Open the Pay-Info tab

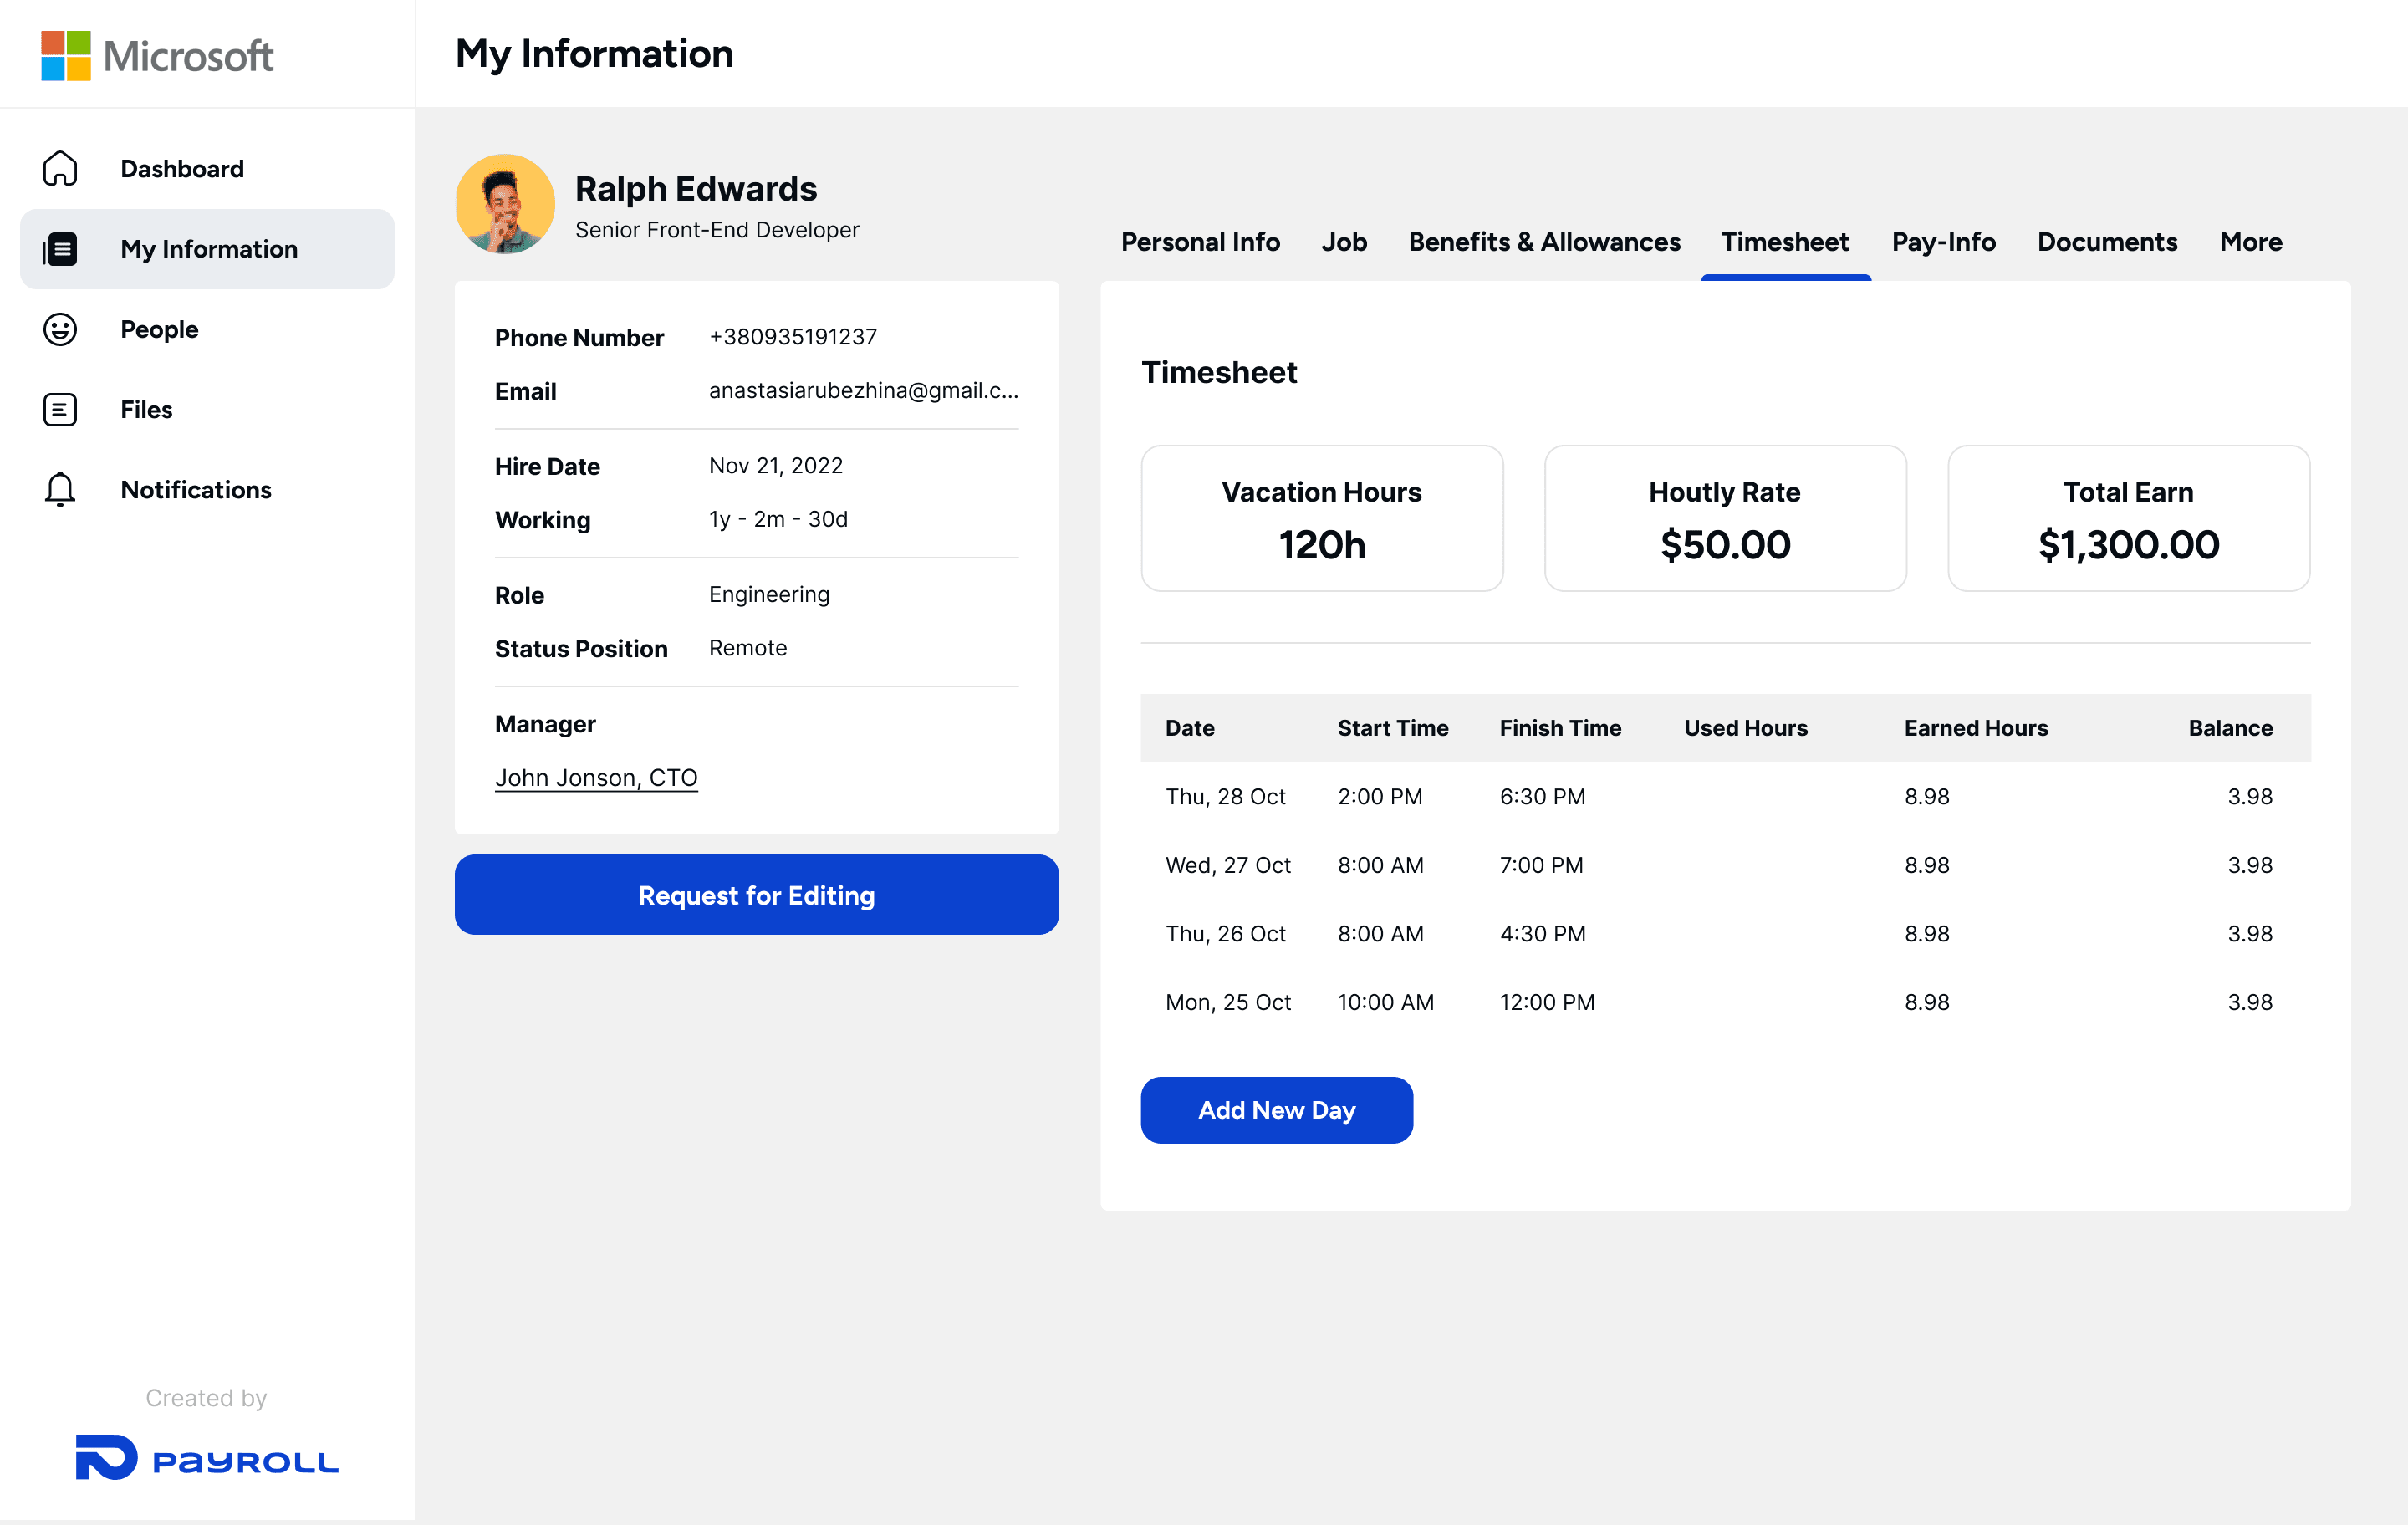pyautogui.click(x=1943, y=242)
